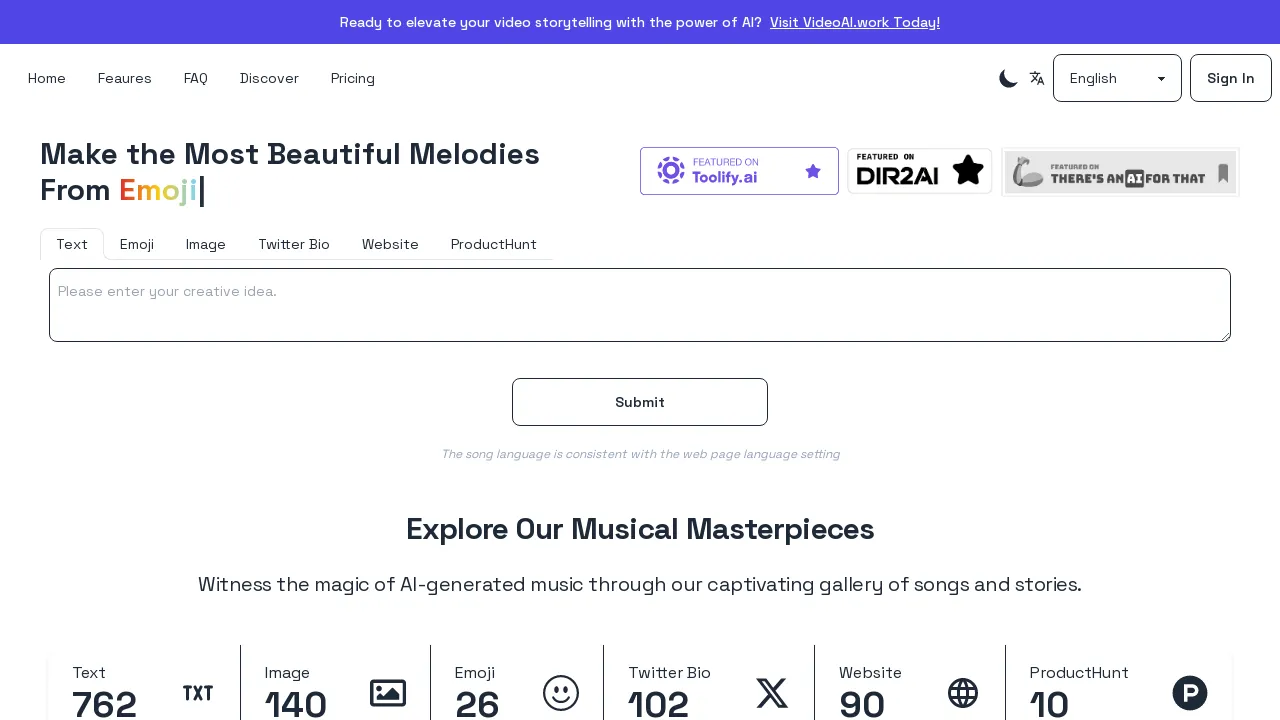
Task: Click the ProductHunt P icon
Action: tap(1190, 692)
